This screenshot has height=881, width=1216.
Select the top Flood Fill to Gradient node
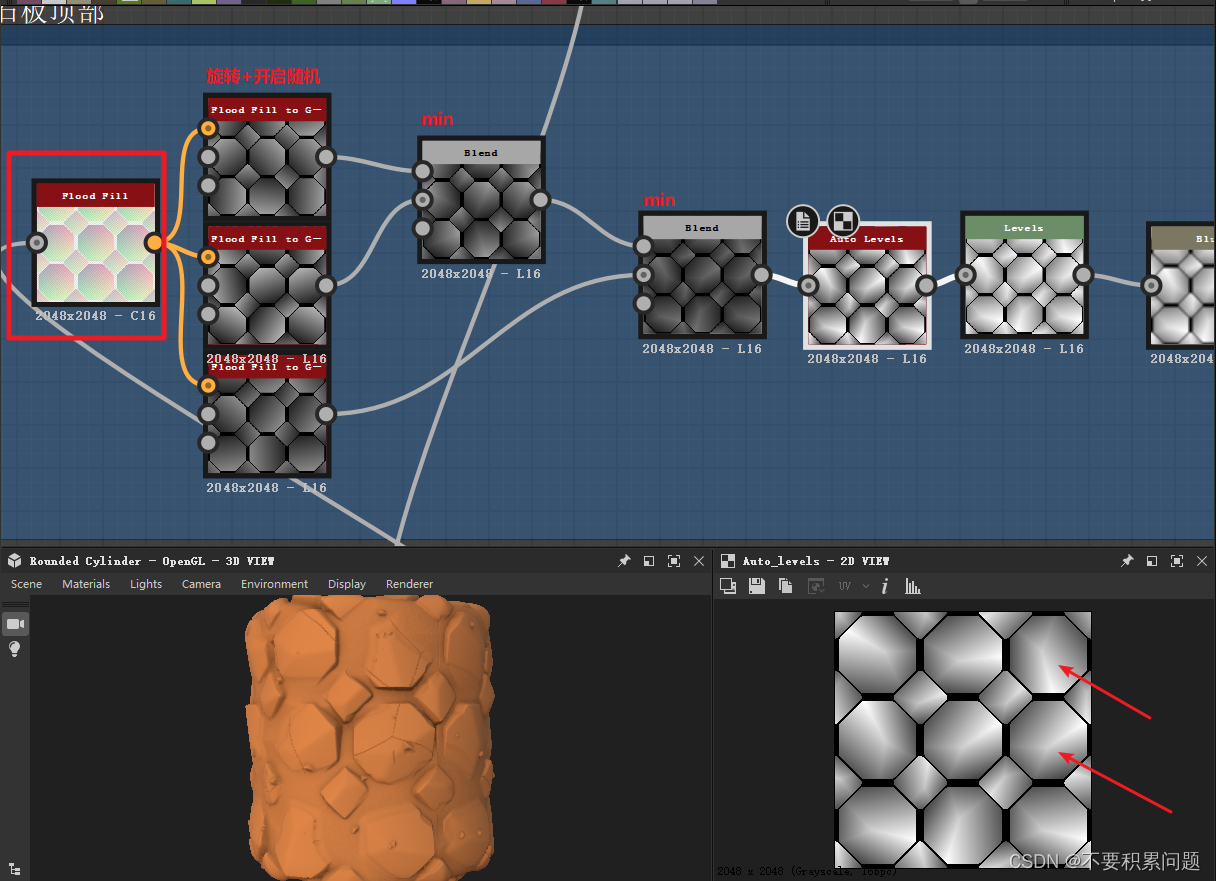click(267, 157)
